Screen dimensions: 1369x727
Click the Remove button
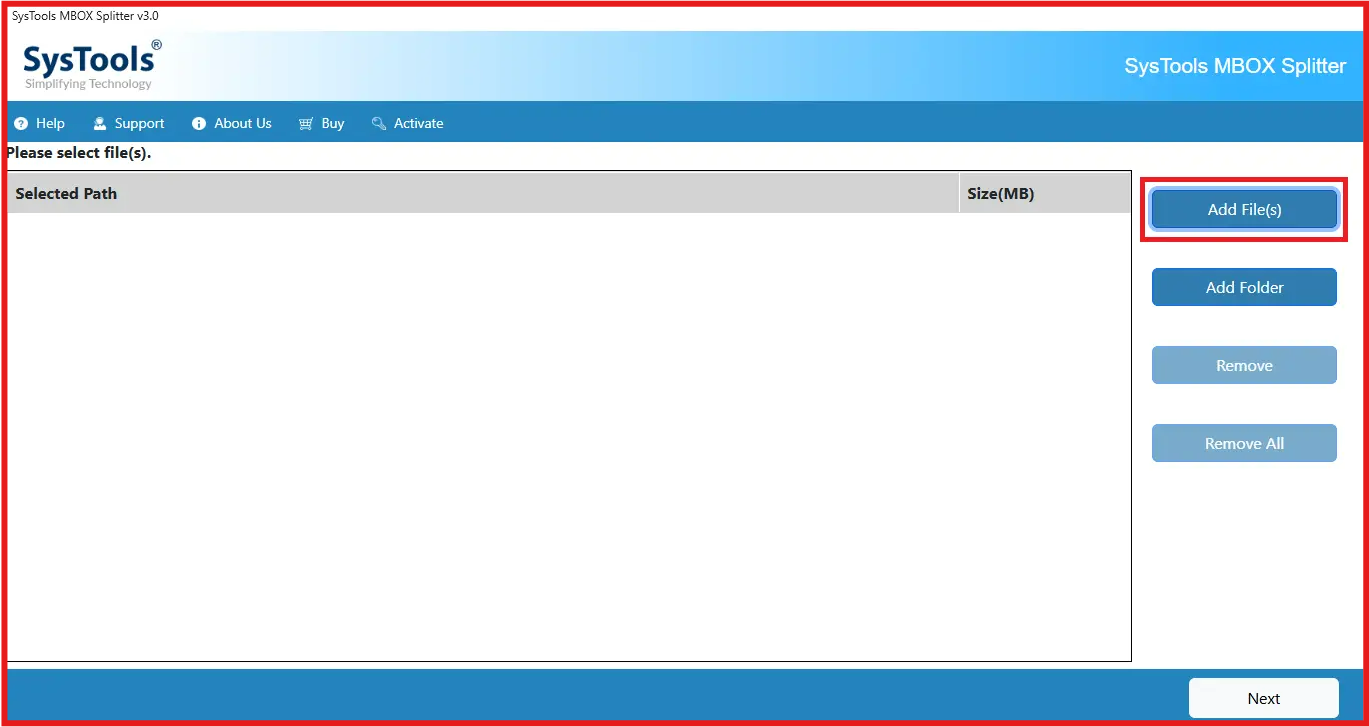pos(1244,365)
